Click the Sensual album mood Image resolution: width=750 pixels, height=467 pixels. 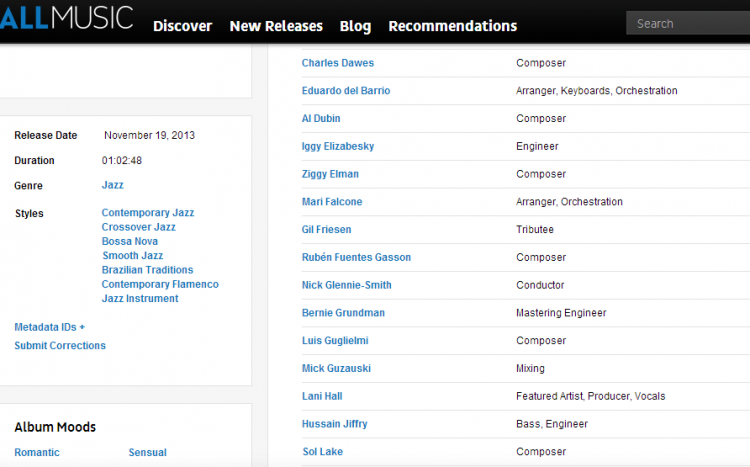[147, 453]
